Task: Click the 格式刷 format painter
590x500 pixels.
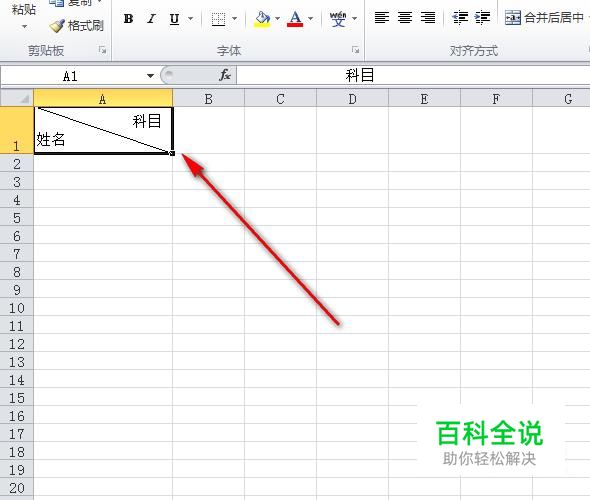Action: (77, 26)
